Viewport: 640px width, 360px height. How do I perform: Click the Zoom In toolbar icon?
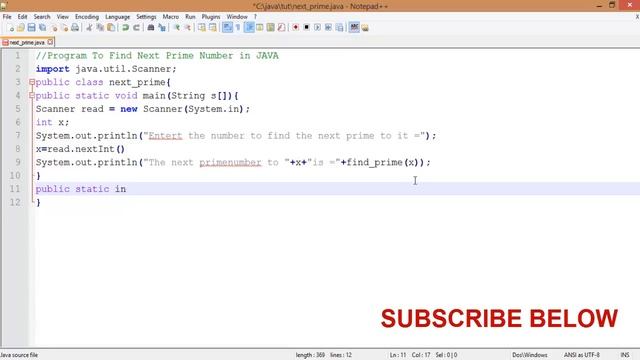tap(176, 28)
